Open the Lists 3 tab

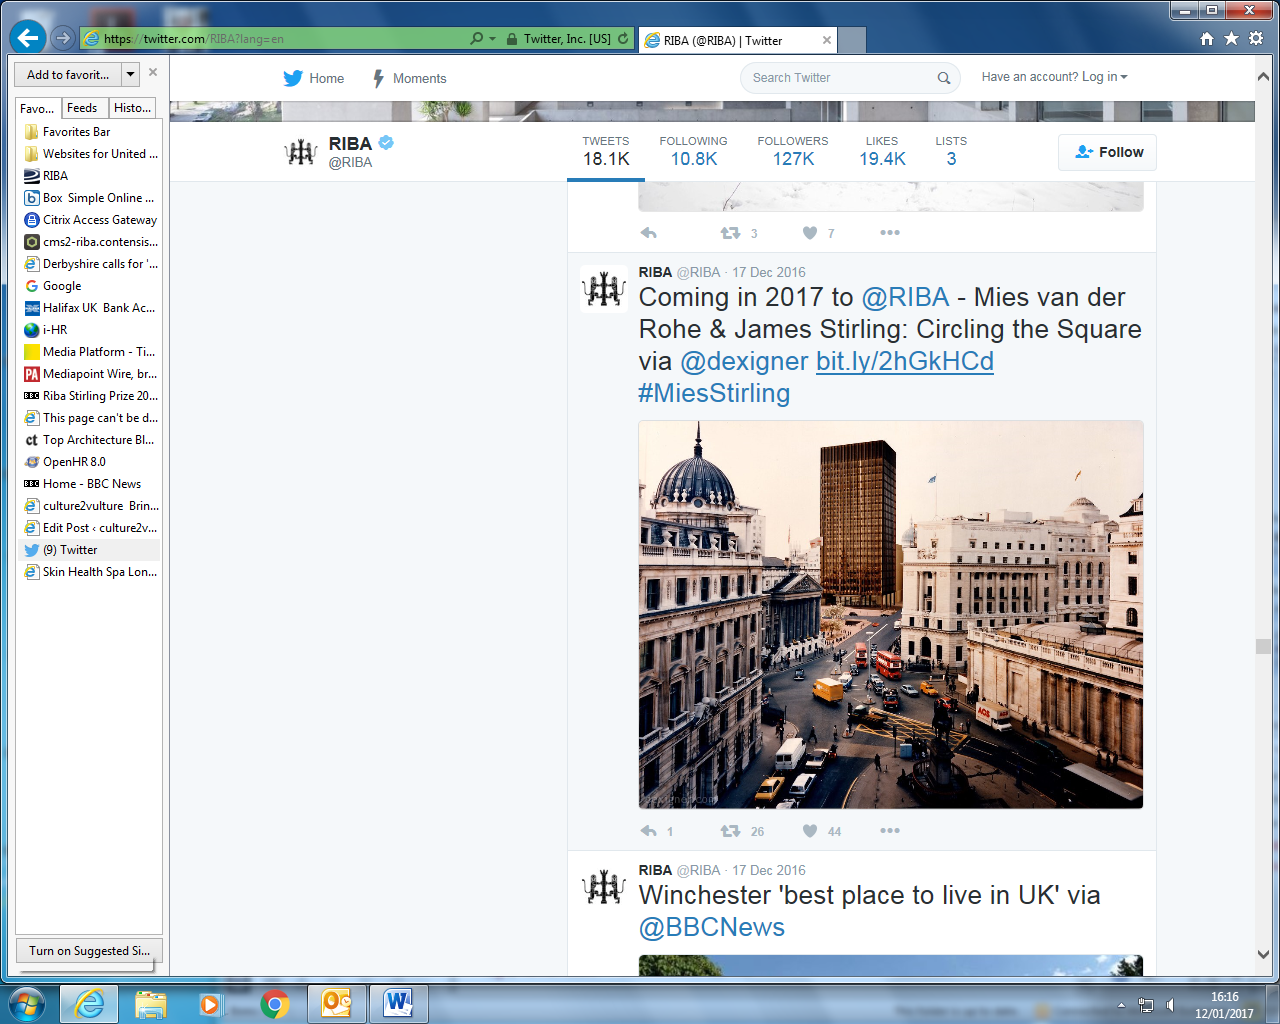pyautogui.click(x=951, y=152)
